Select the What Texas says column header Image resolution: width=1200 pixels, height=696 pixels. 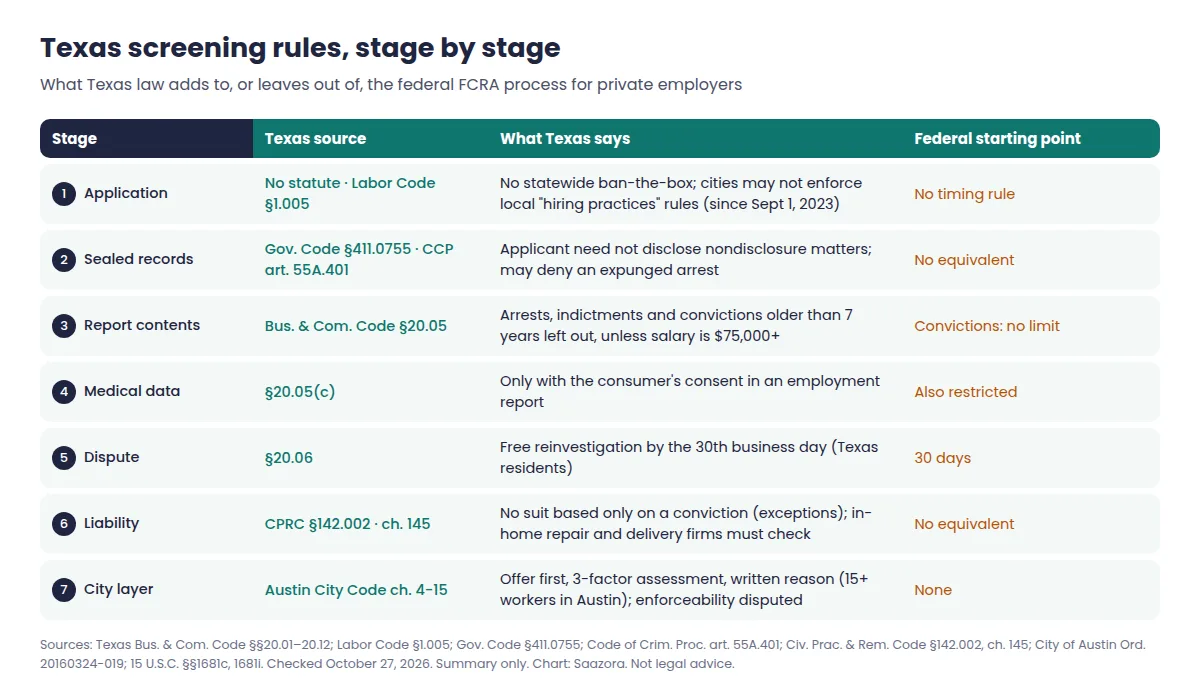coord(695,139)
